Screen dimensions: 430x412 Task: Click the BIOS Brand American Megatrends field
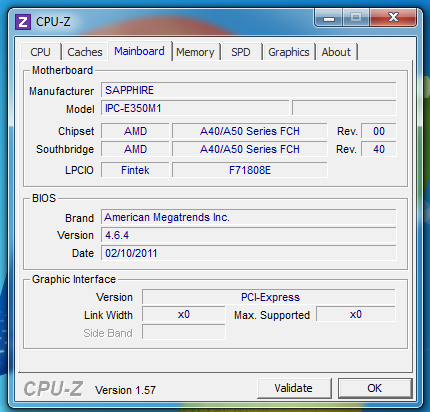[x=249, y=217]
